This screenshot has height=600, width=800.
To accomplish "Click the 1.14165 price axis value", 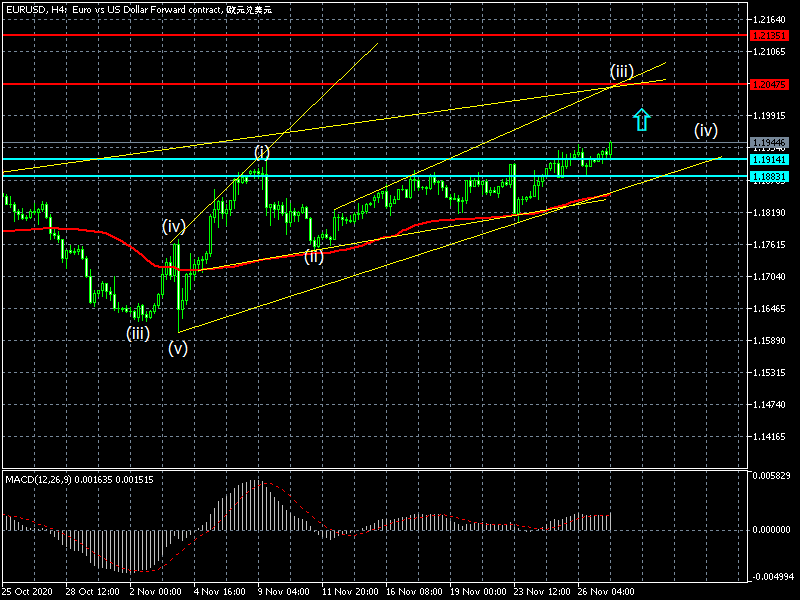I will click(769, 437).
